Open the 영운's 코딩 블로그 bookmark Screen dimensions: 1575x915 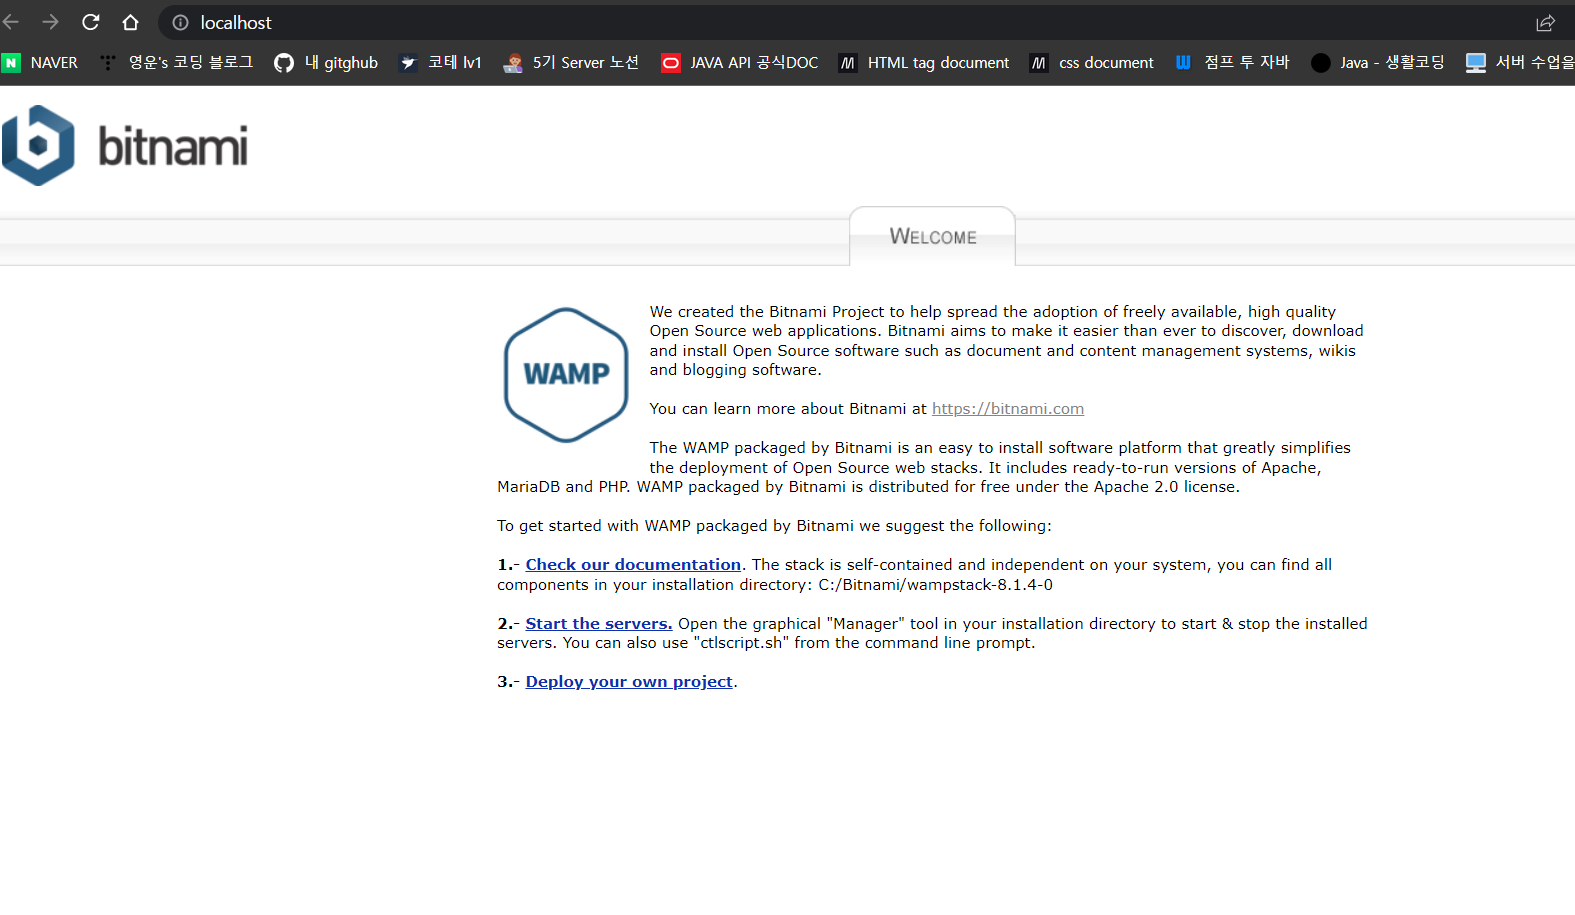pyautogui.click(x=176, y=63)
